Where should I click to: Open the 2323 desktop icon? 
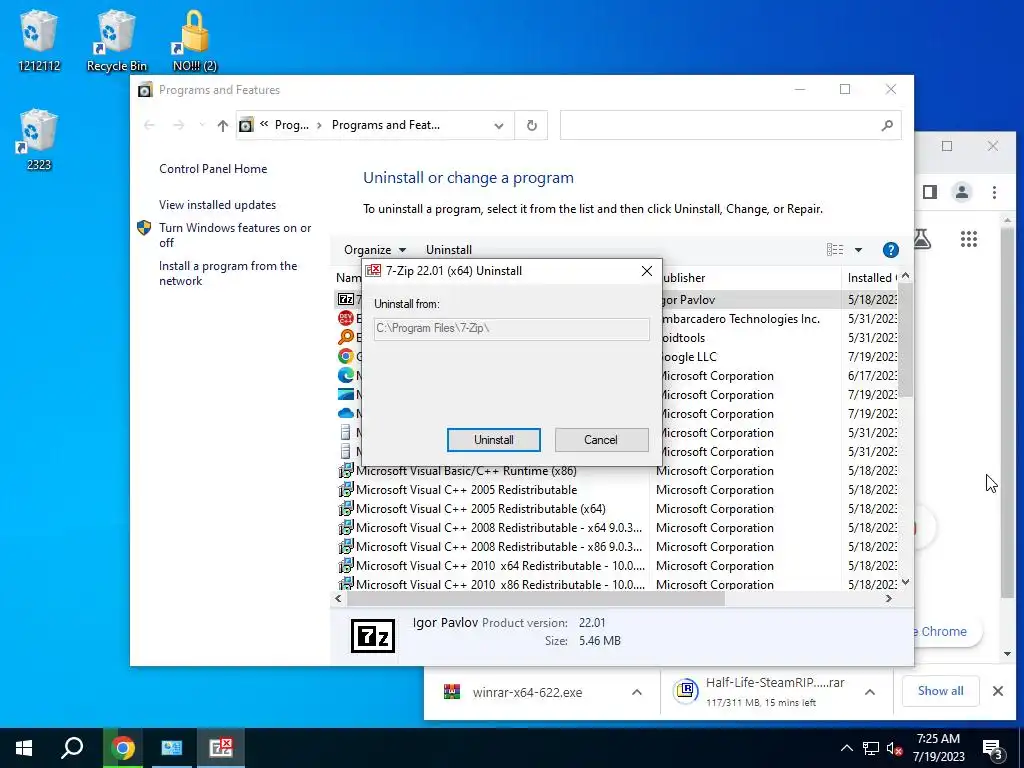pyautogui.click(x=39, y=140)
